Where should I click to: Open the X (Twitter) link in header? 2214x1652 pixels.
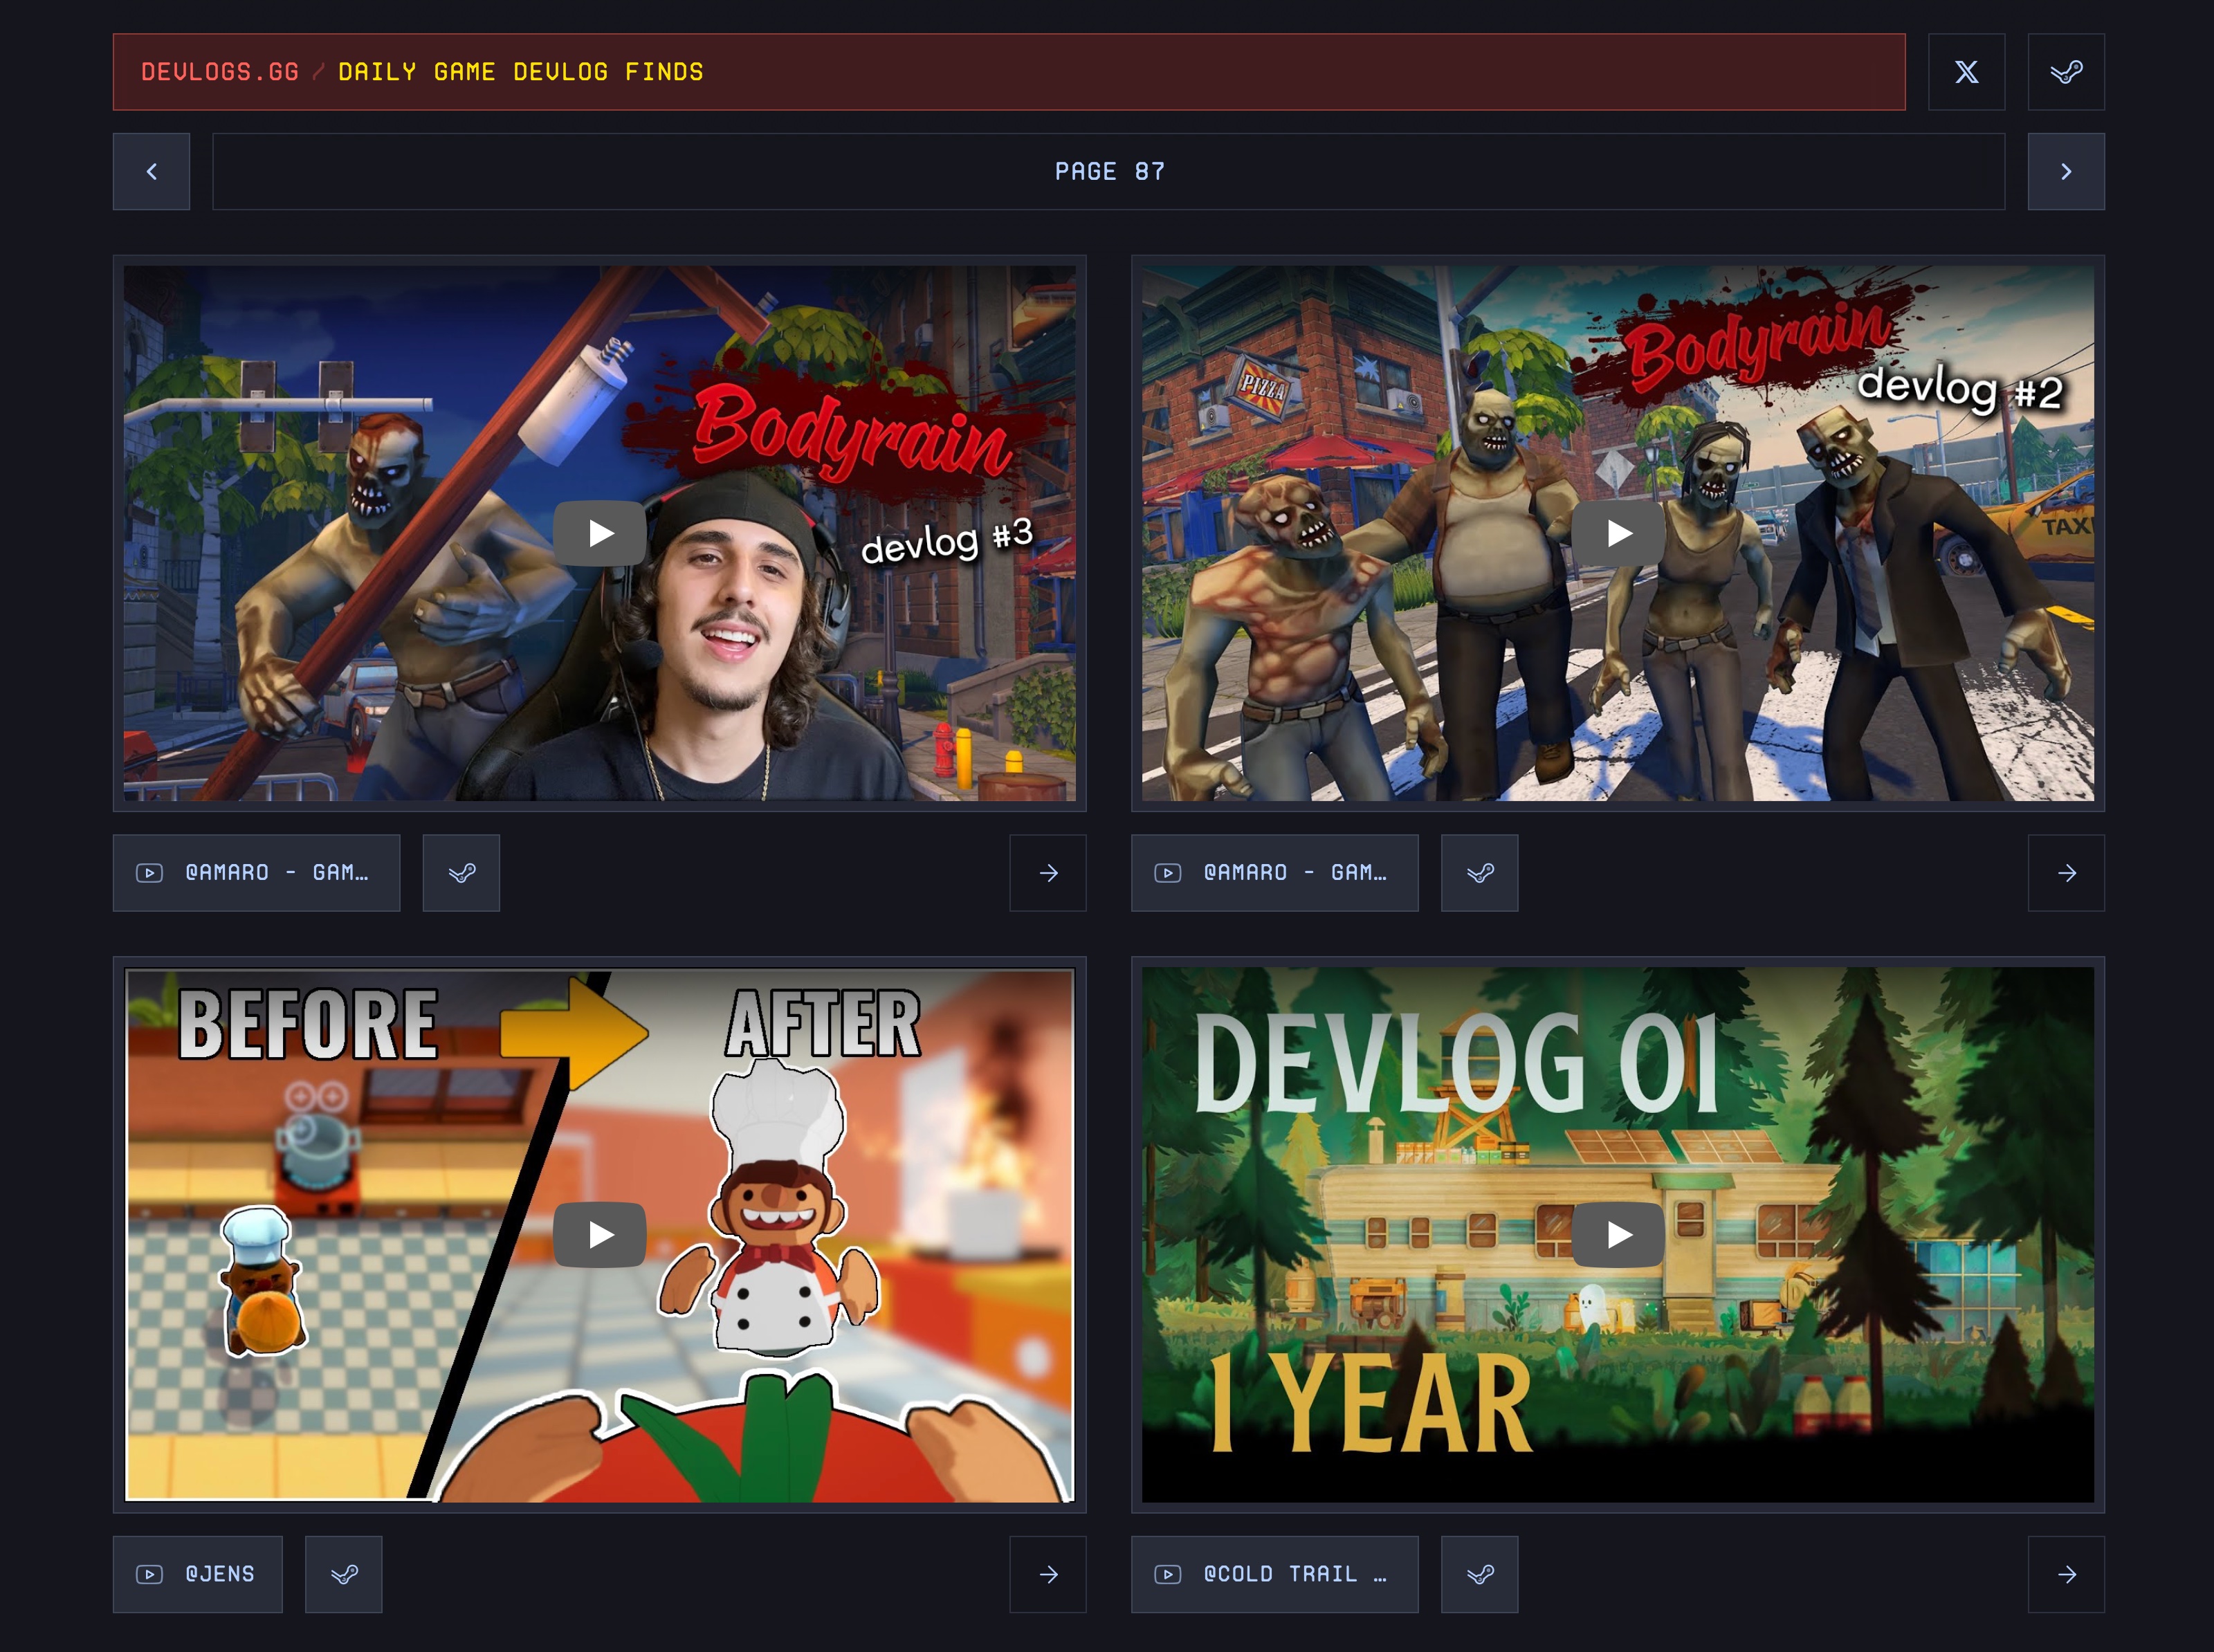coord(1966,72)
